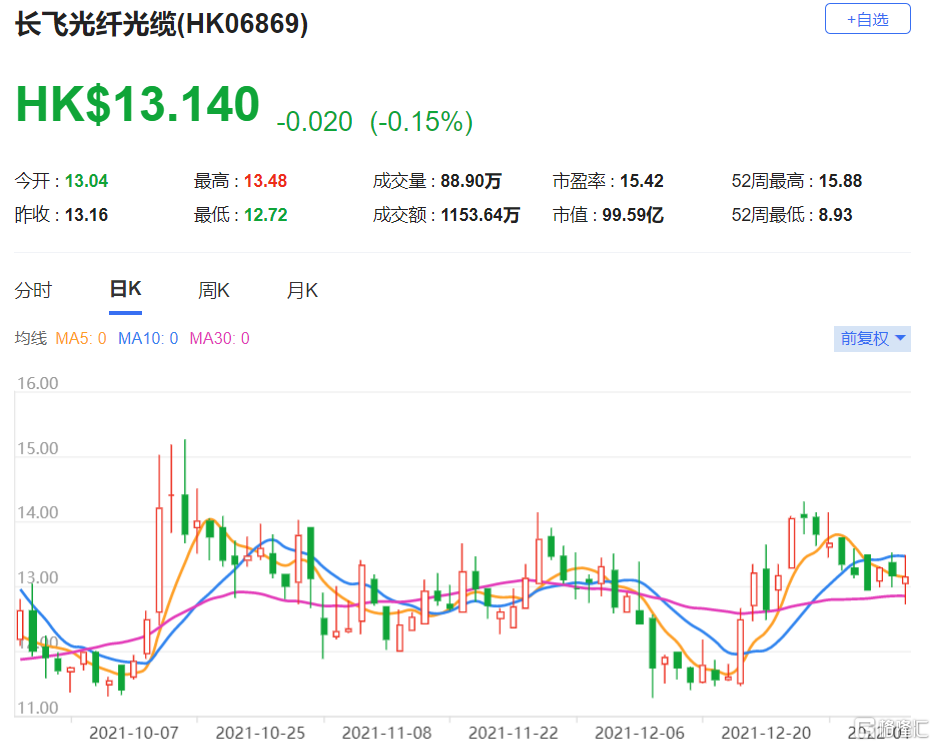Click the 均线 label
This screenshot has width=935, height=746.
(30, 339)
